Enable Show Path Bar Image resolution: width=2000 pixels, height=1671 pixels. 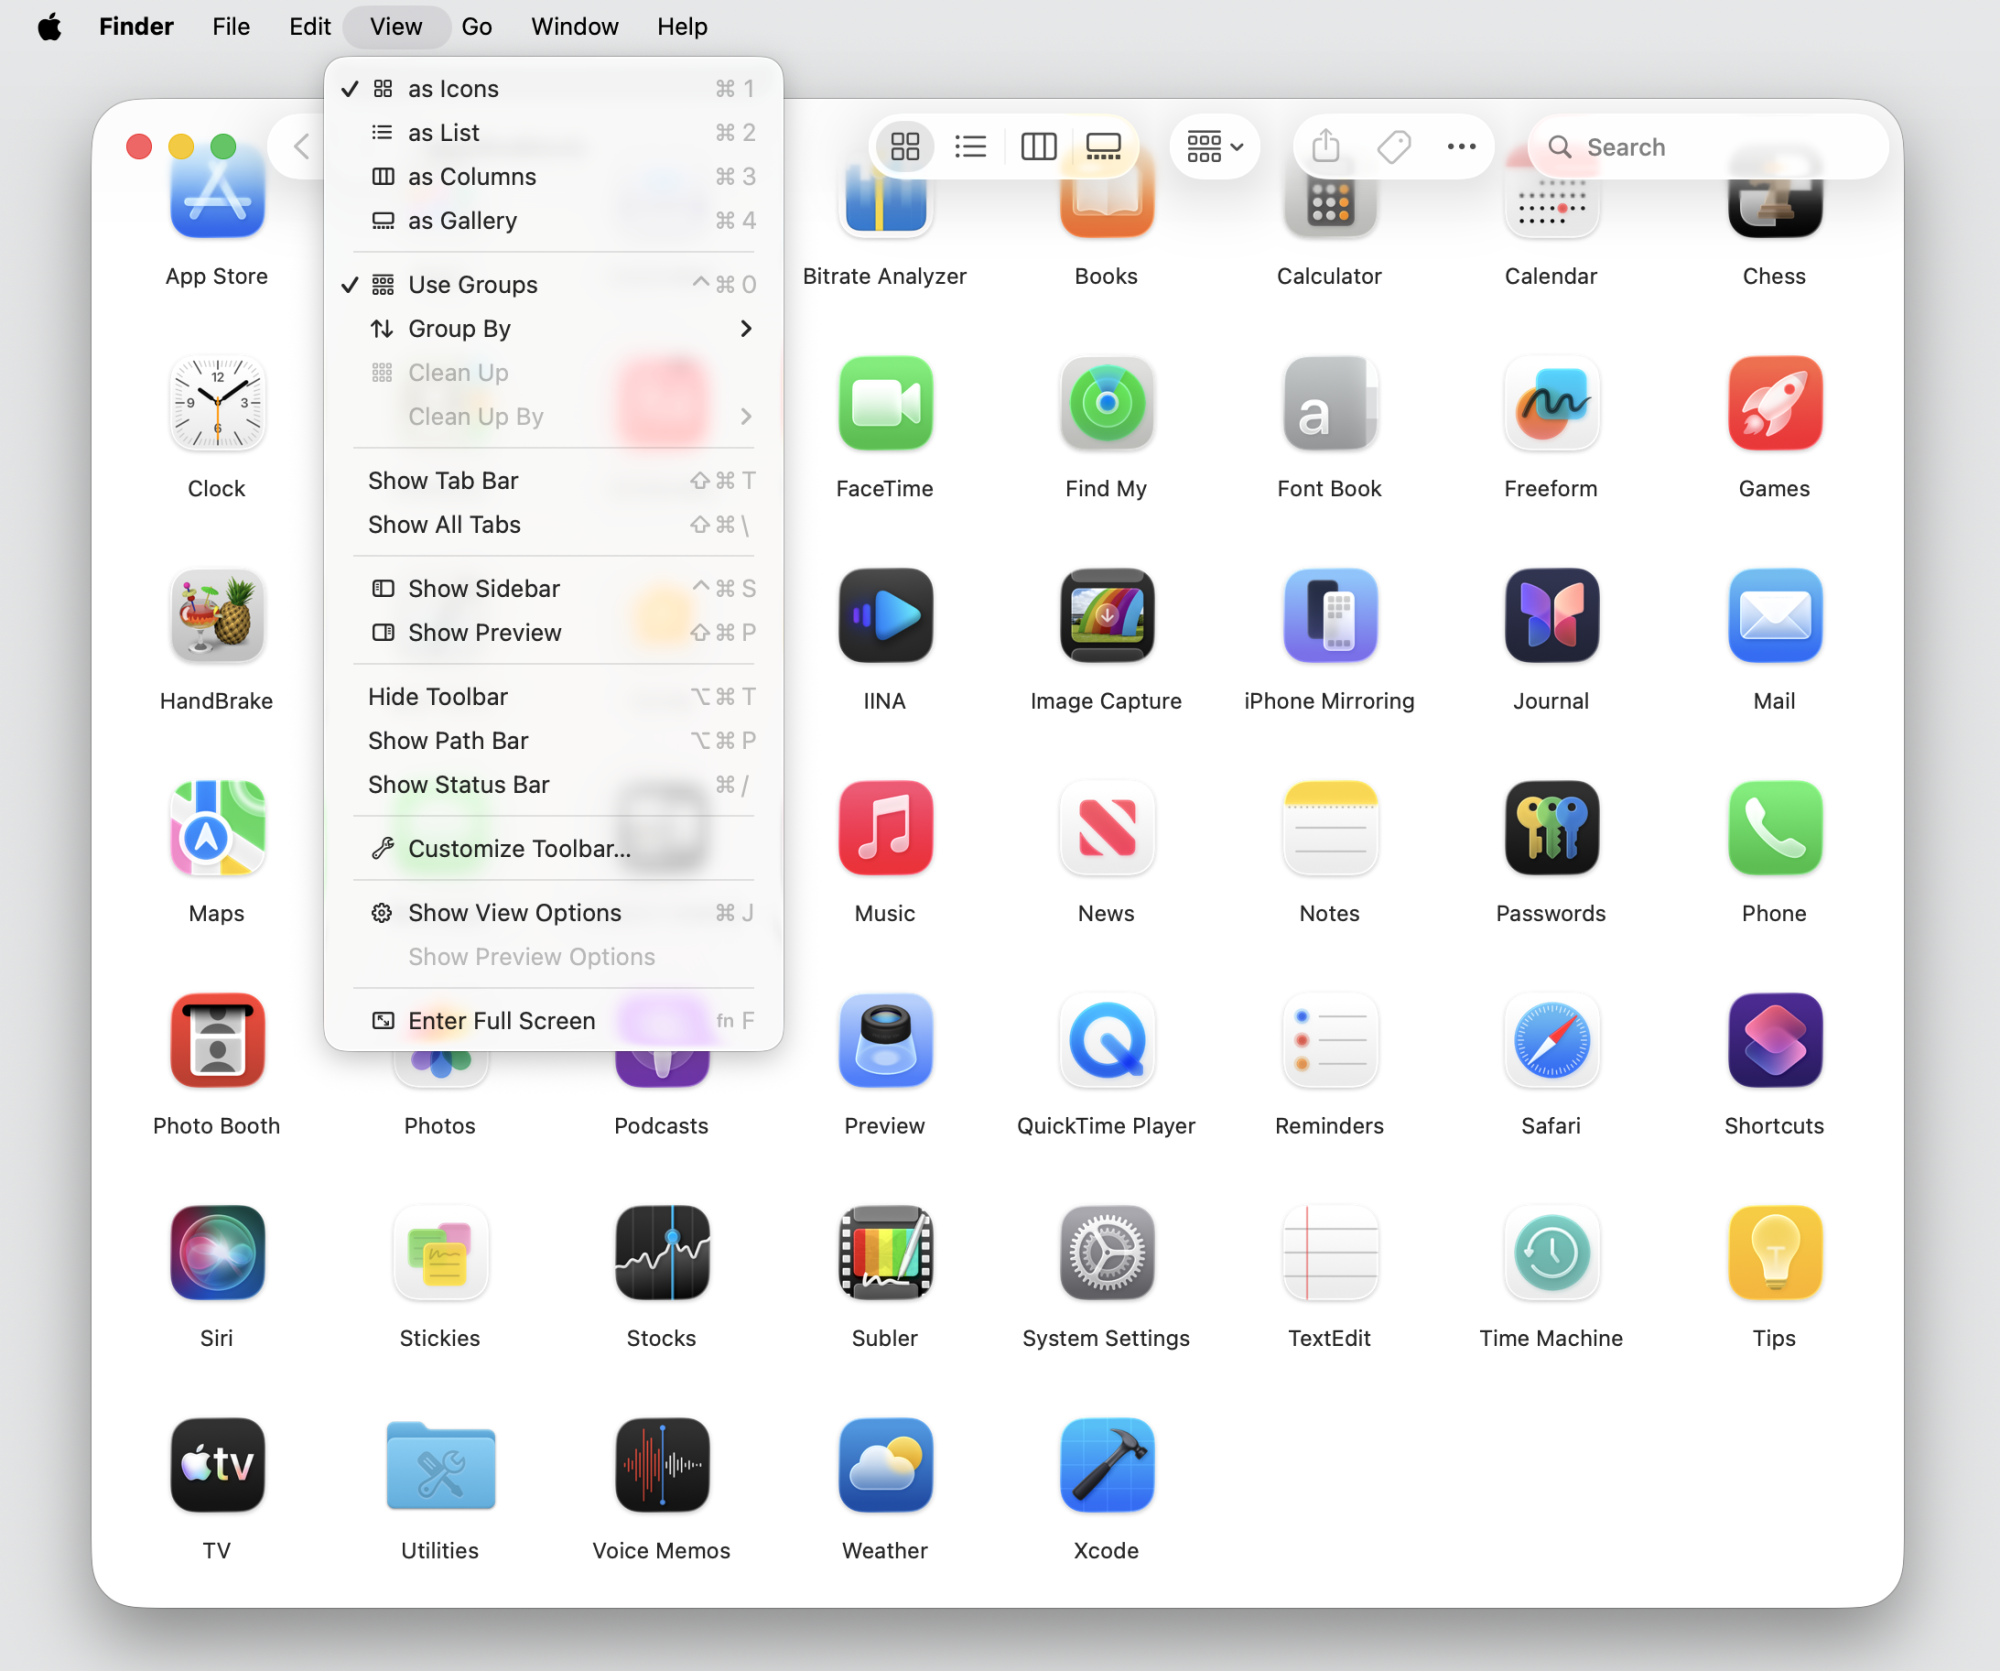(x=447, y=740)
